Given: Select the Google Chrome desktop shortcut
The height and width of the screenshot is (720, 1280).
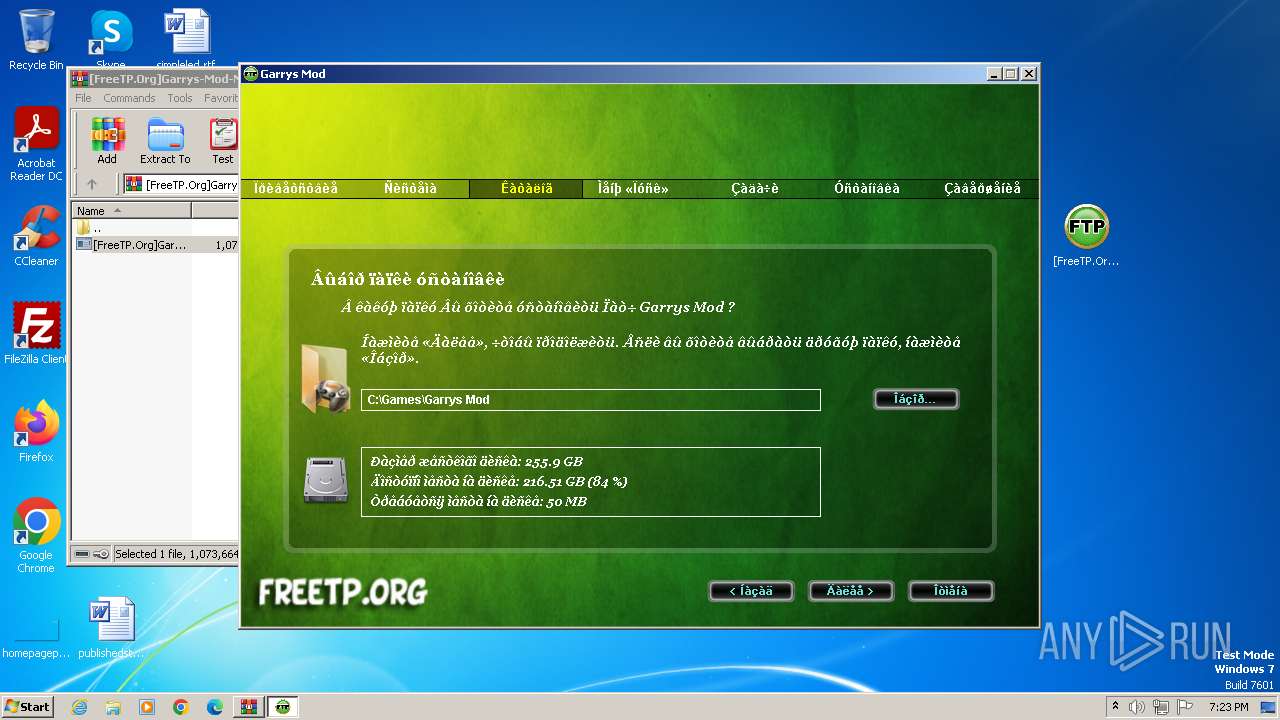Looking at the screenshot, I should pyautogui.click(x=36, y=536).
